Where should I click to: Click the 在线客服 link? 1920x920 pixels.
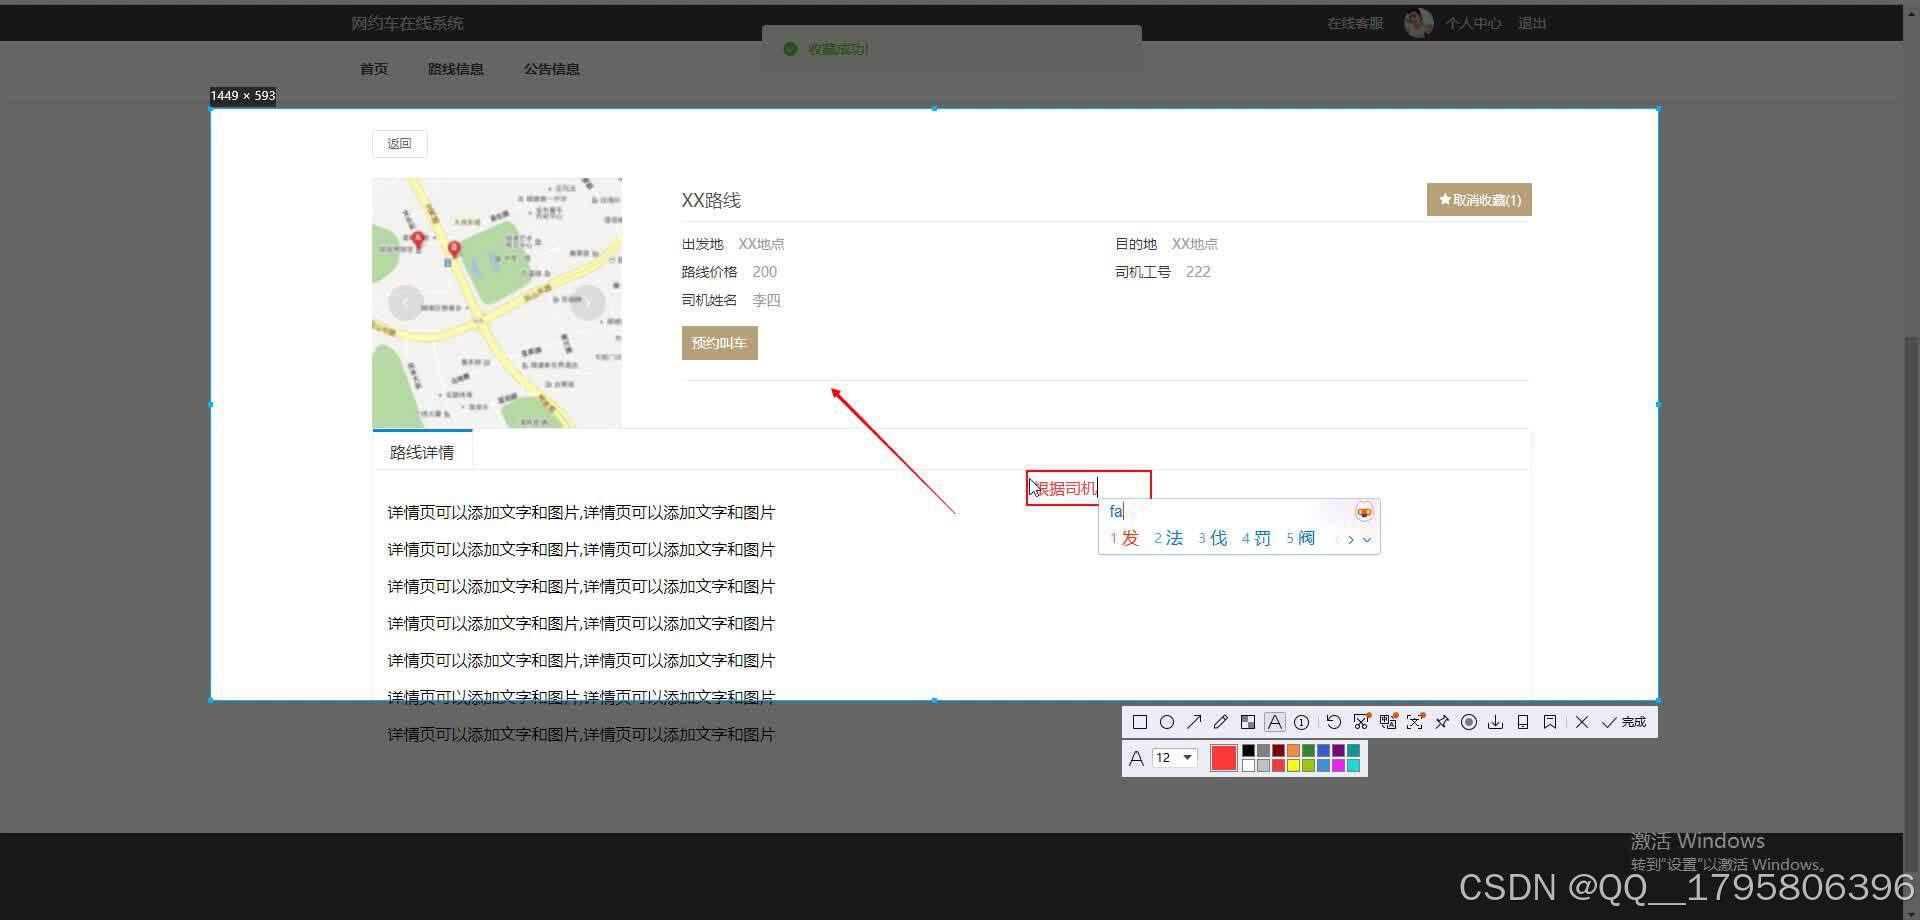[x=1355, y=23]
